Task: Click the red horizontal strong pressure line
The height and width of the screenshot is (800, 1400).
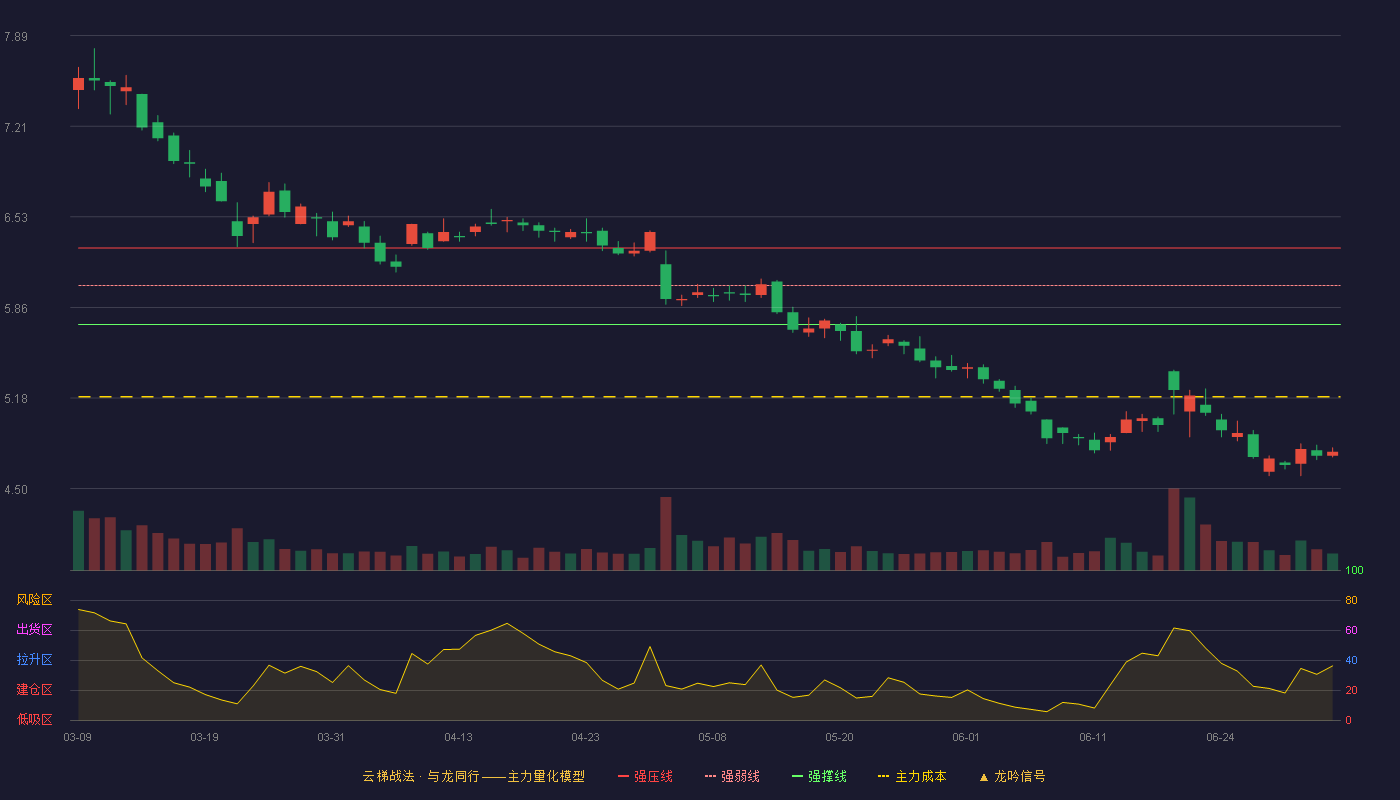Action: point(709,248)
